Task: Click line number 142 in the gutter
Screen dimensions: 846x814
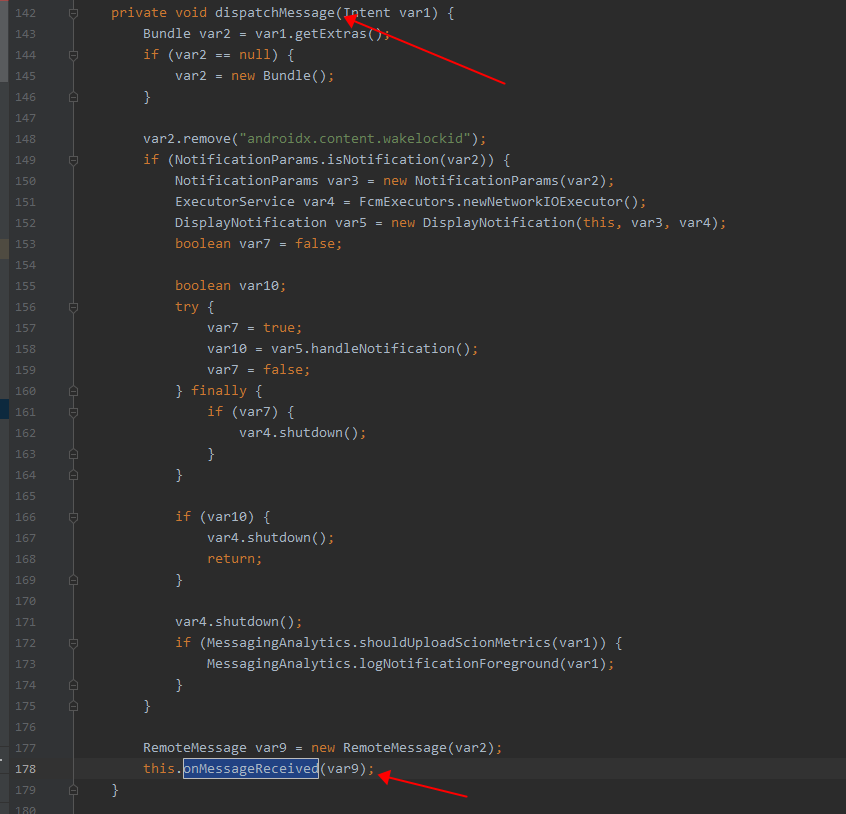Action: (25, 13)
